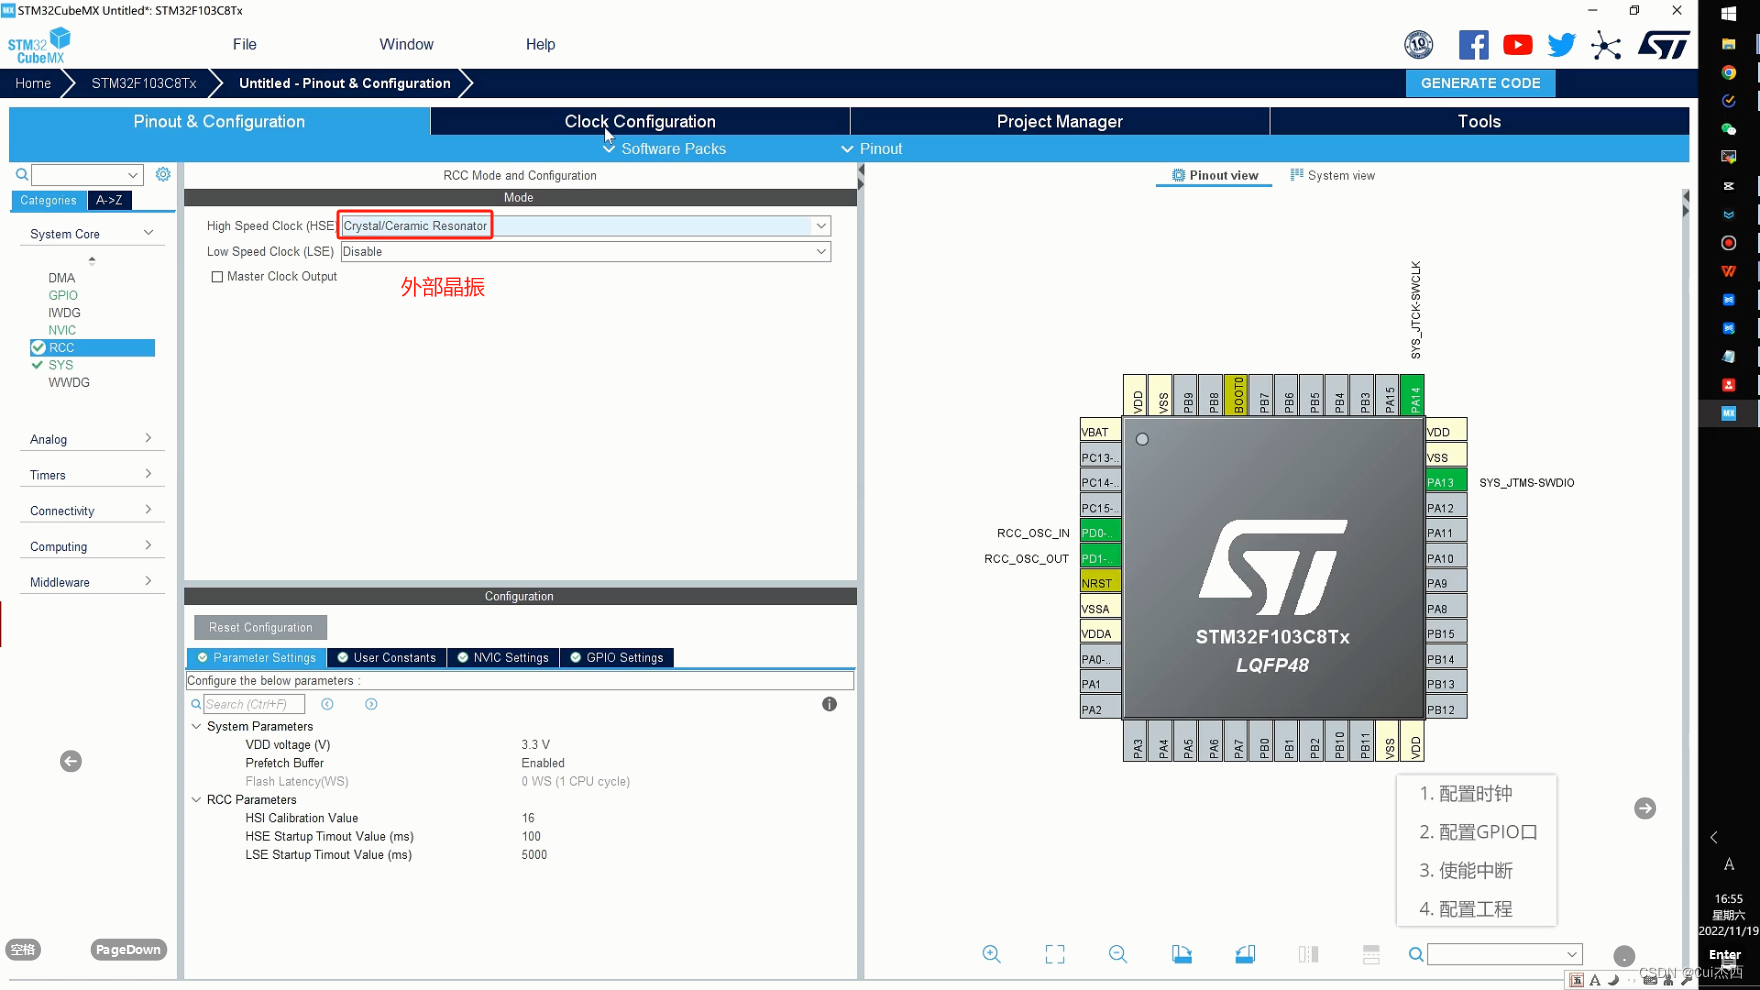1760x990 pixels.
Task: Switch to Tools tab
Action: click(1480, 121)
